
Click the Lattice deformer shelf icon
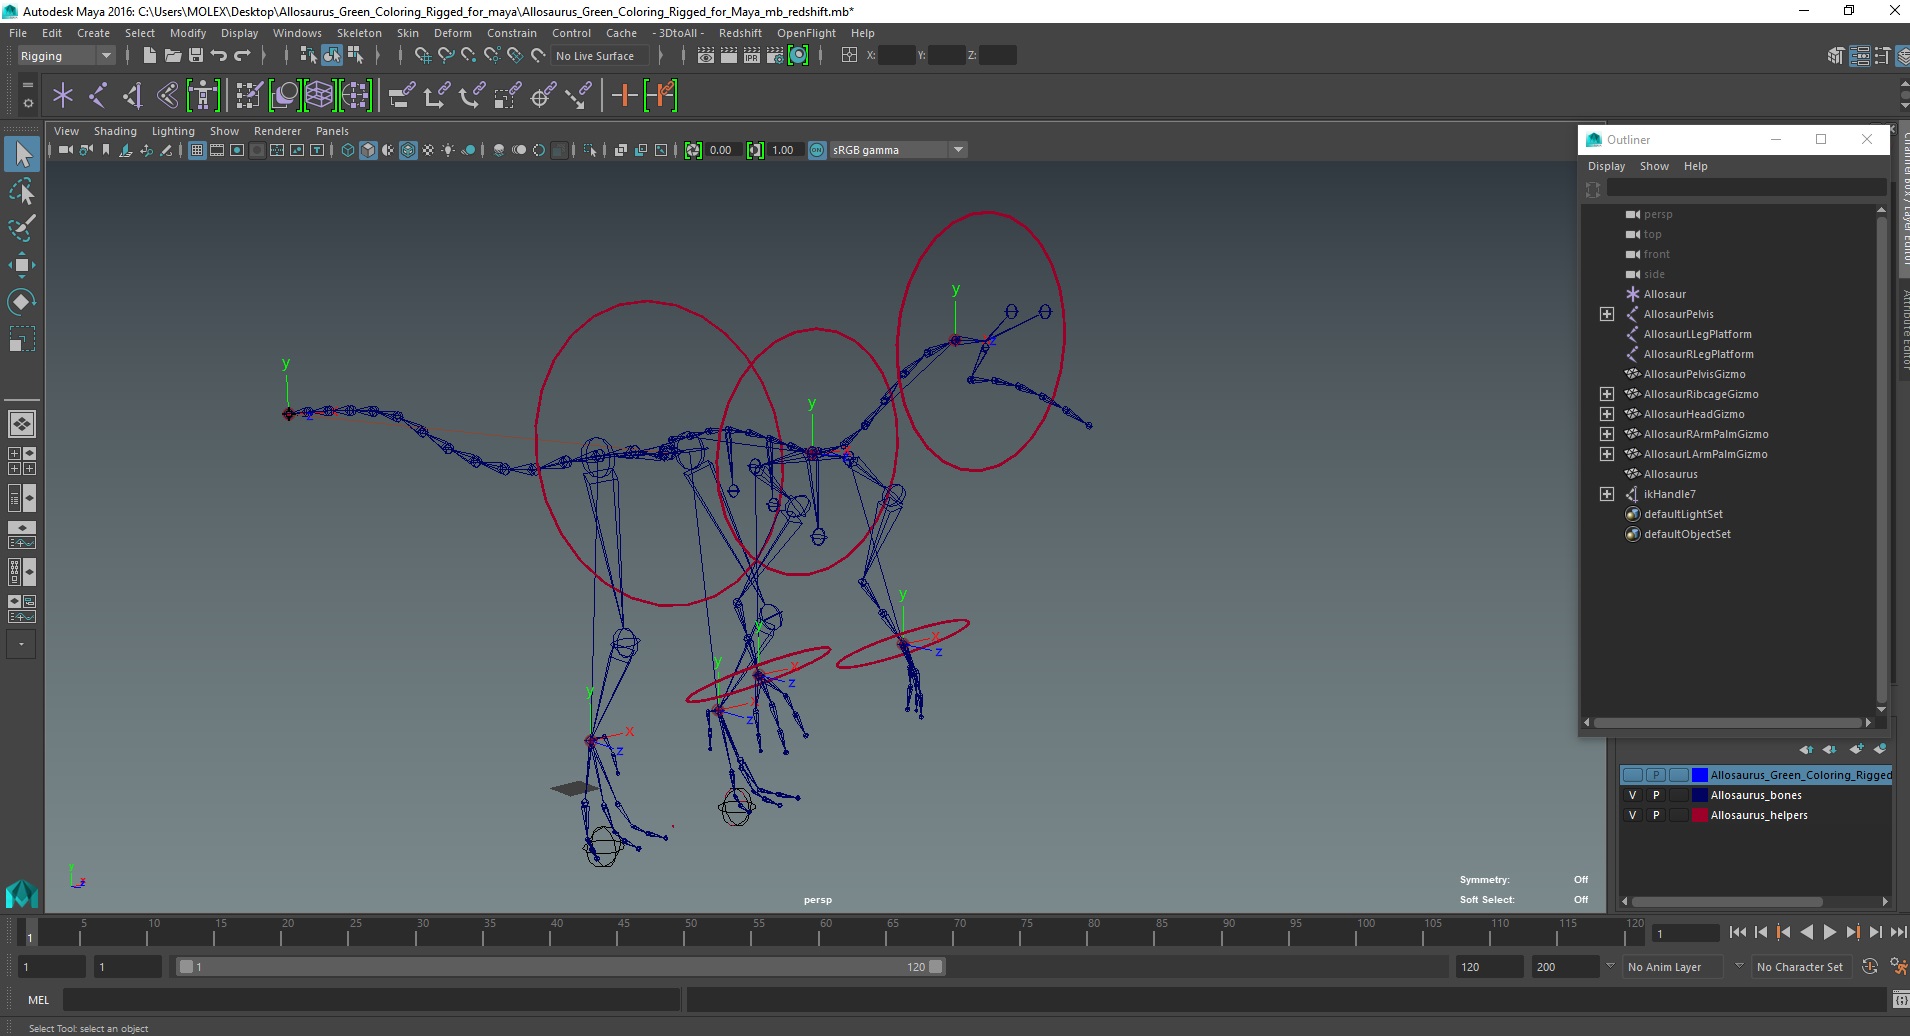click(x=319, y=95)
